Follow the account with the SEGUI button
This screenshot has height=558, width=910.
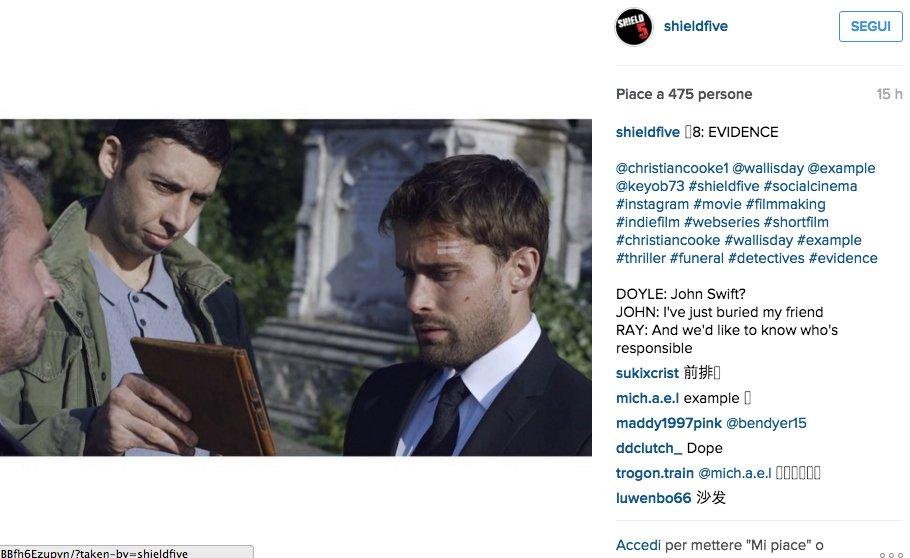870,26
